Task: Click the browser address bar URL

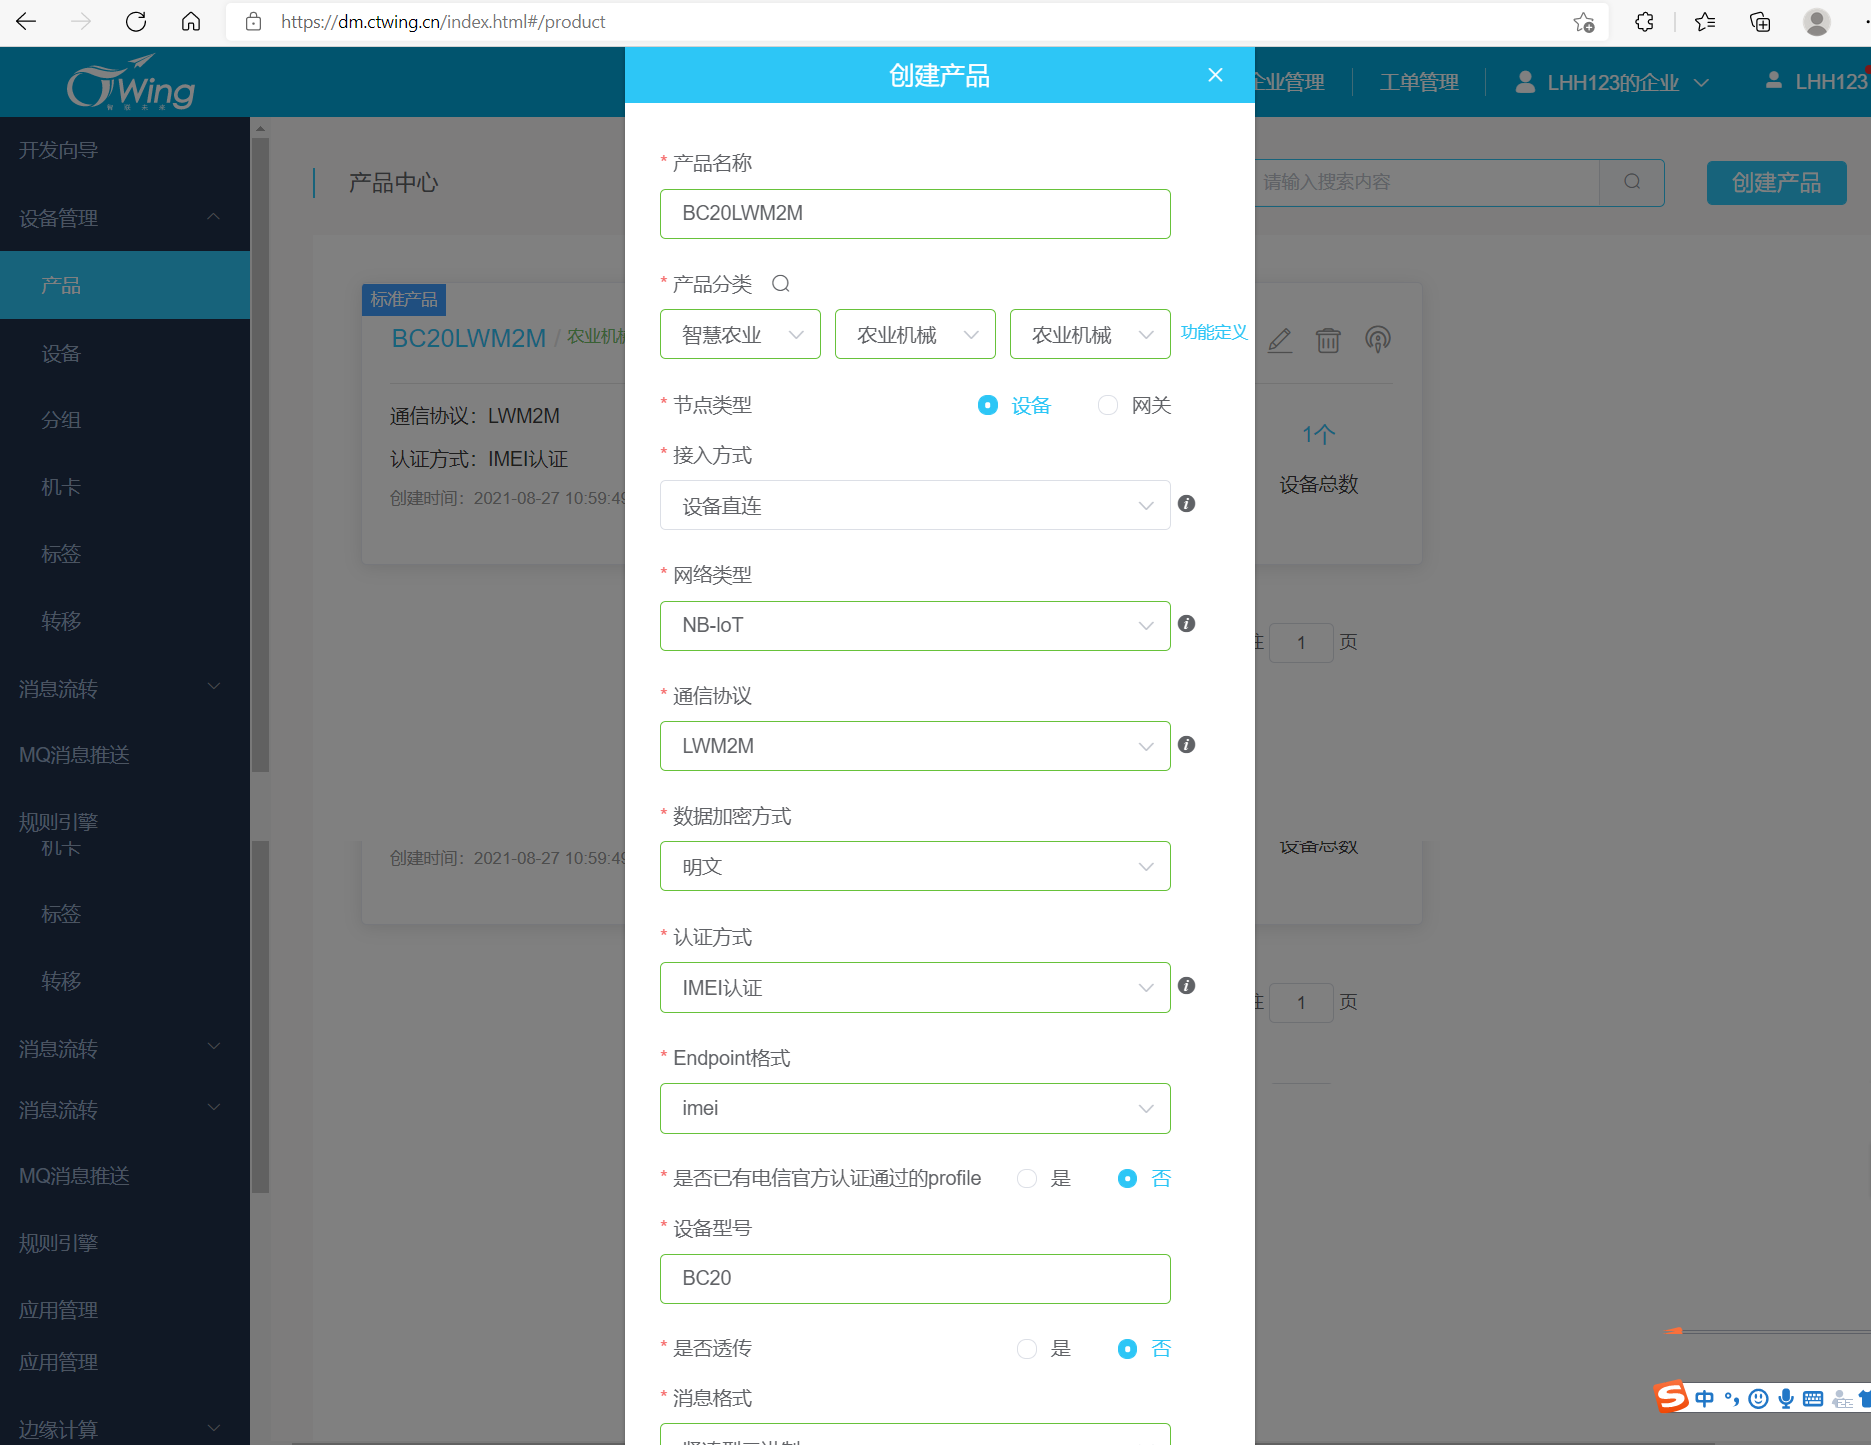Action: click(x=443, y=22)
